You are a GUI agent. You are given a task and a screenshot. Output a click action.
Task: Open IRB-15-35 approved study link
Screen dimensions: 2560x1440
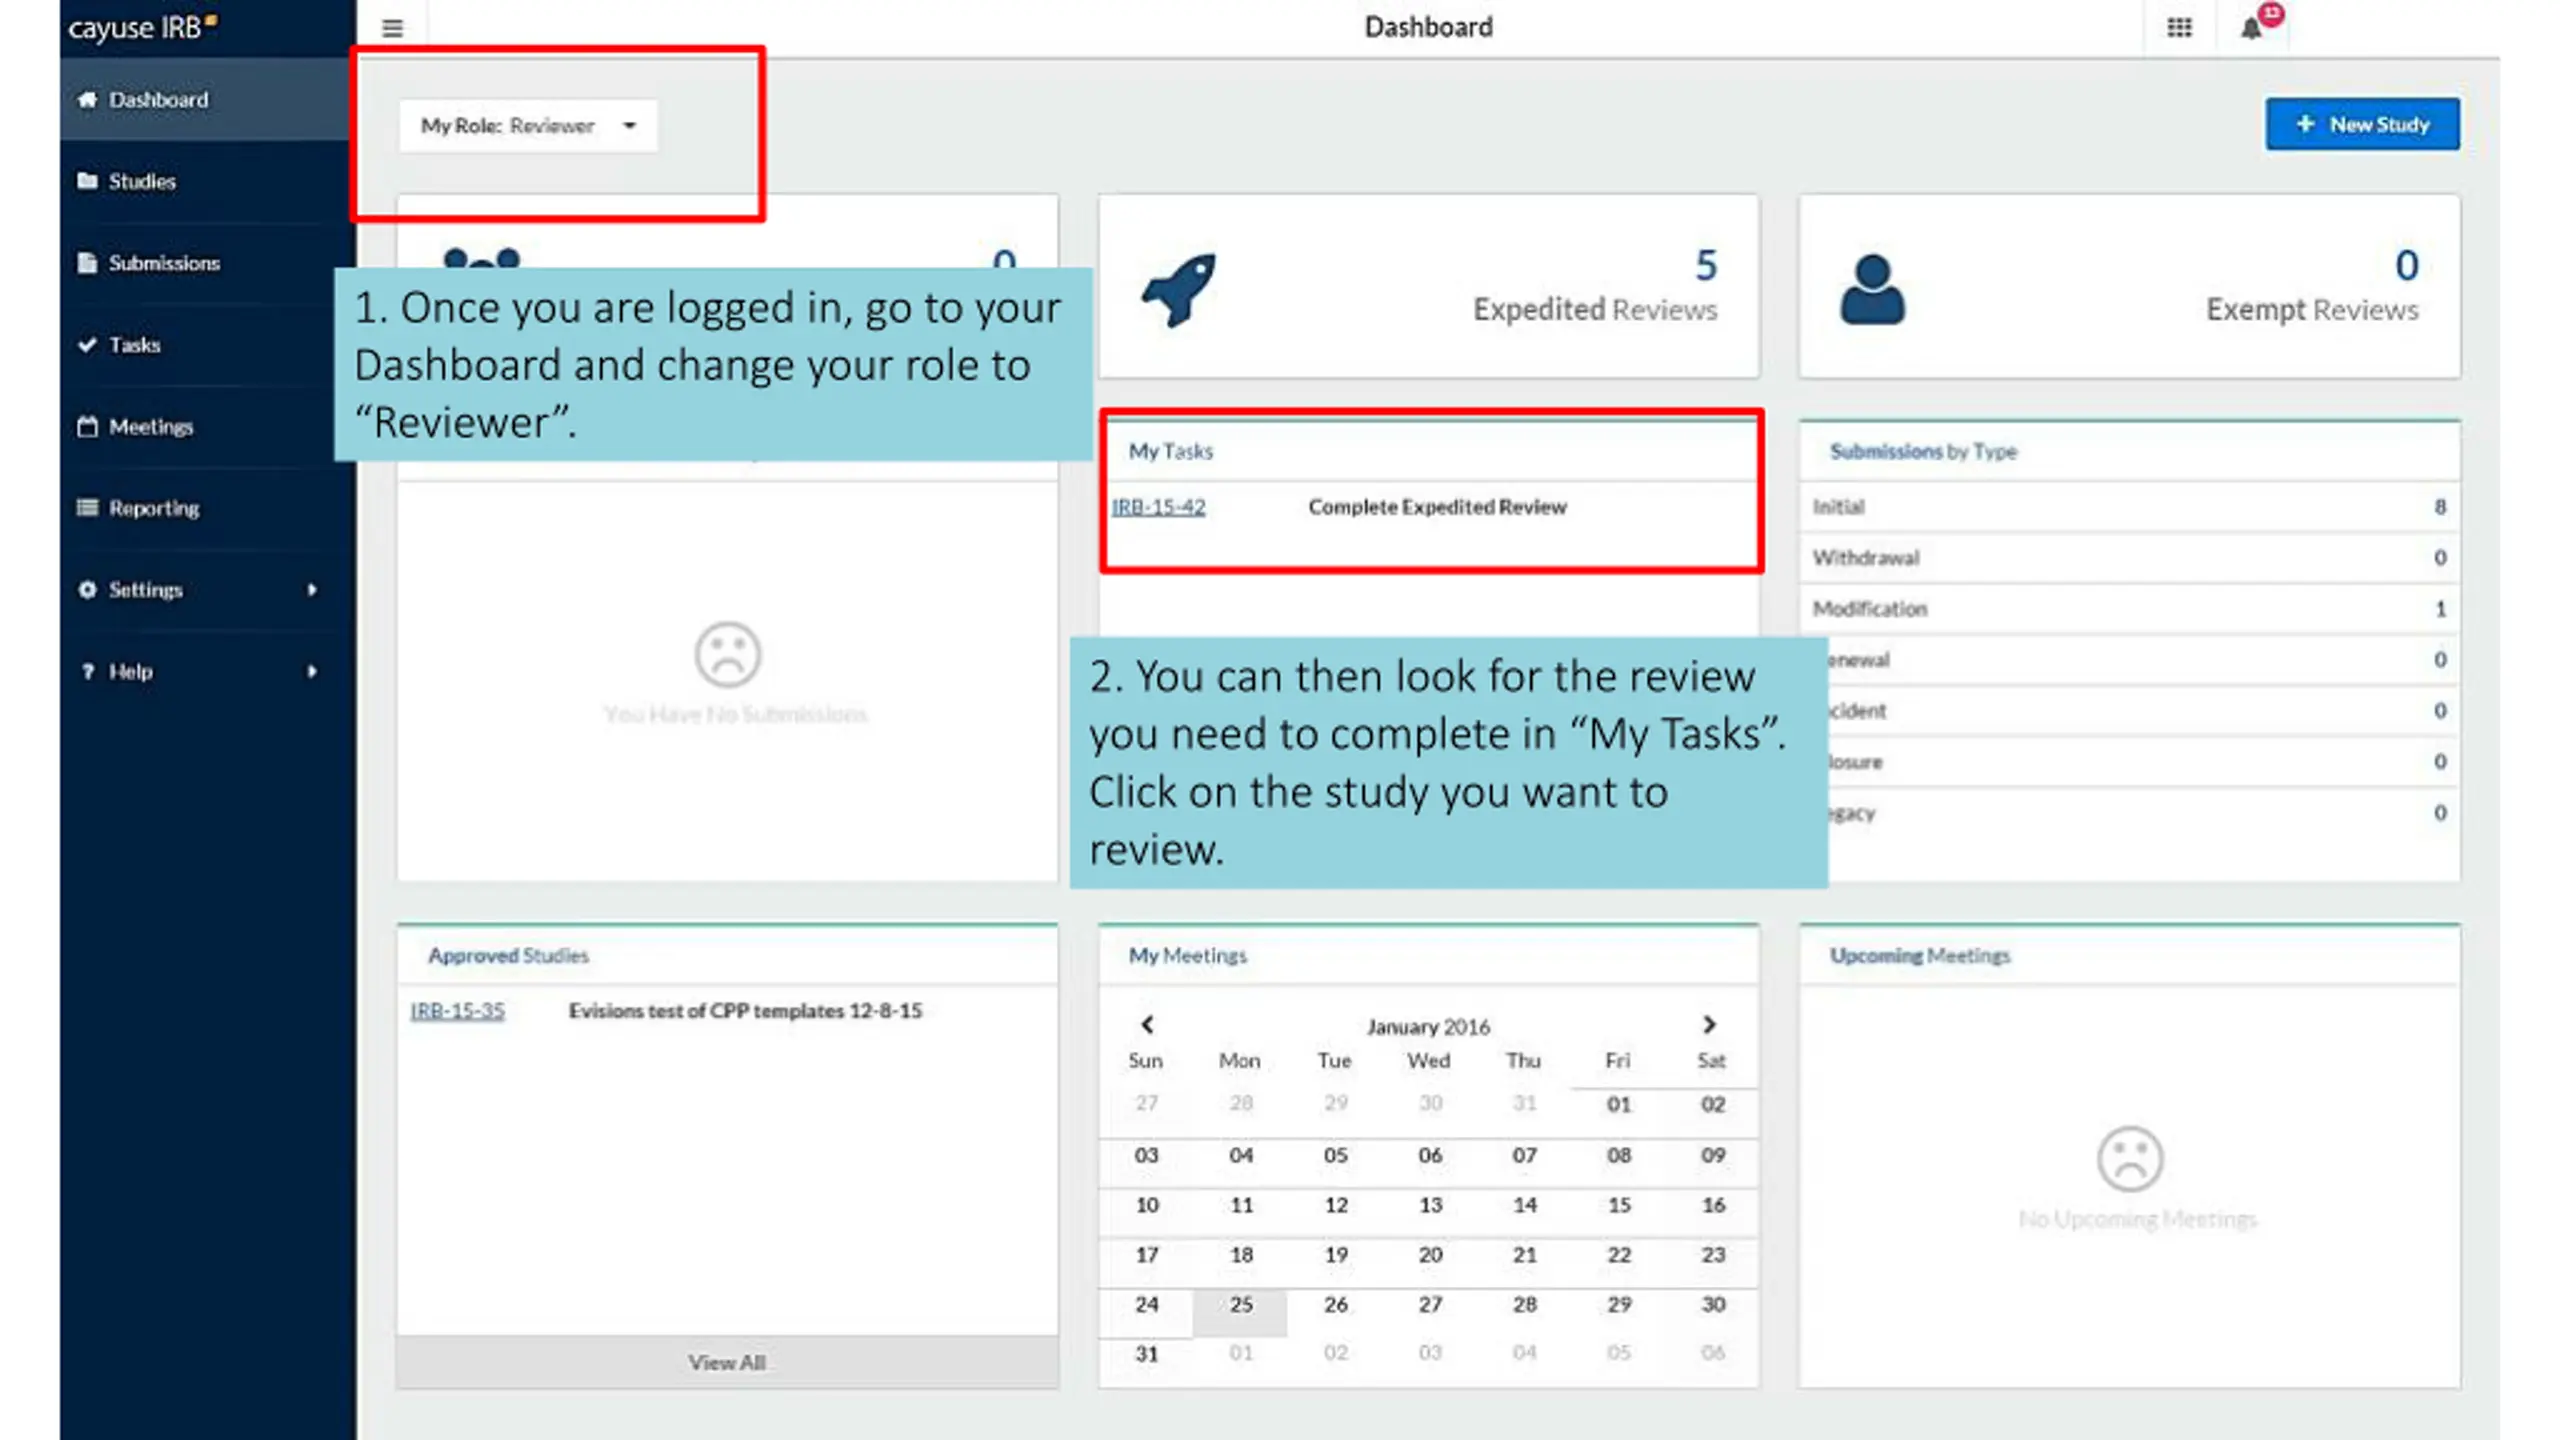pyautogui.click(x=457, y=1011)
